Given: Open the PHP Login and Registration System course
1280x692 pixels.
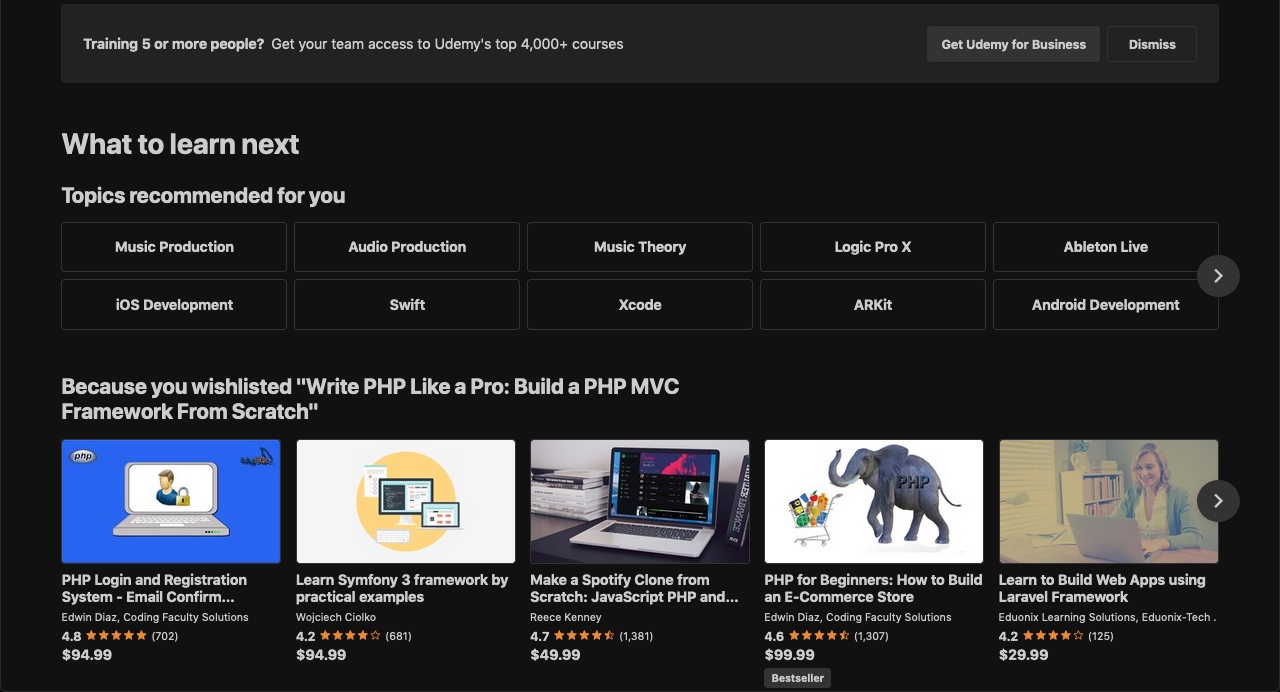Looking at the screenshot, I should click(x=170, y=500).
